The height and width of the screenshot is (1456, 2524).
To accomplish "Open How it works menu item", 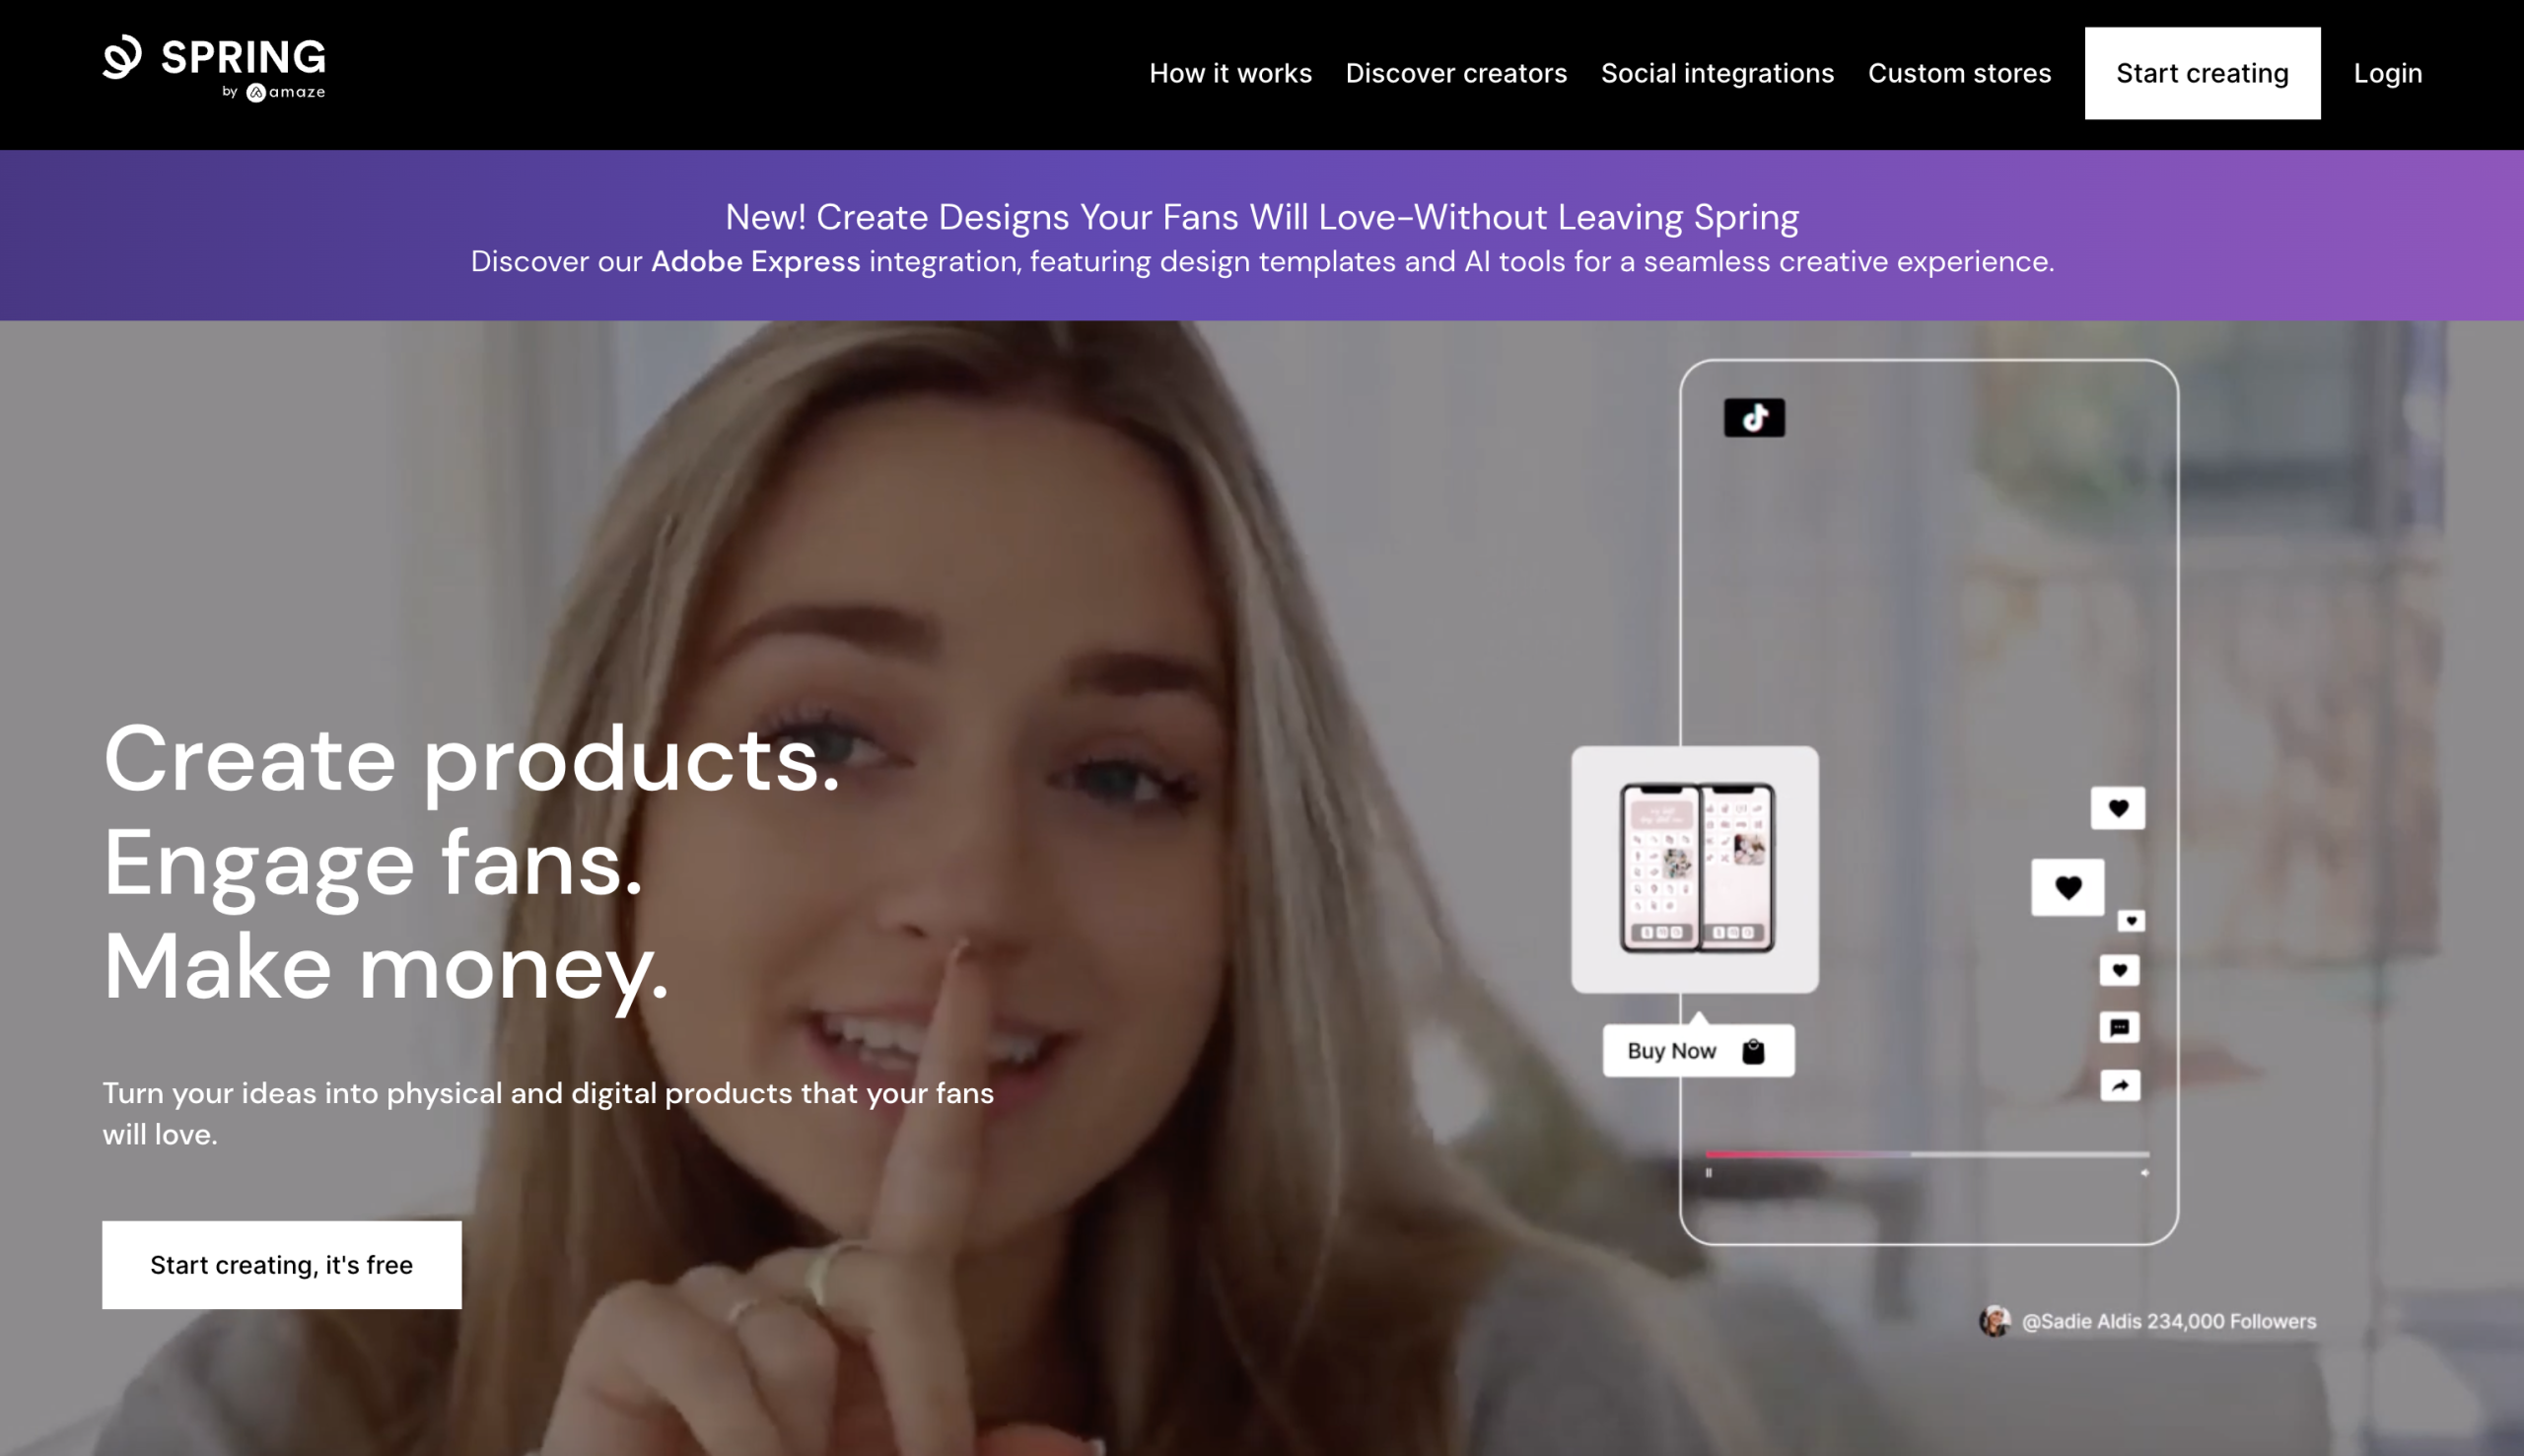I will point(1230,73).
